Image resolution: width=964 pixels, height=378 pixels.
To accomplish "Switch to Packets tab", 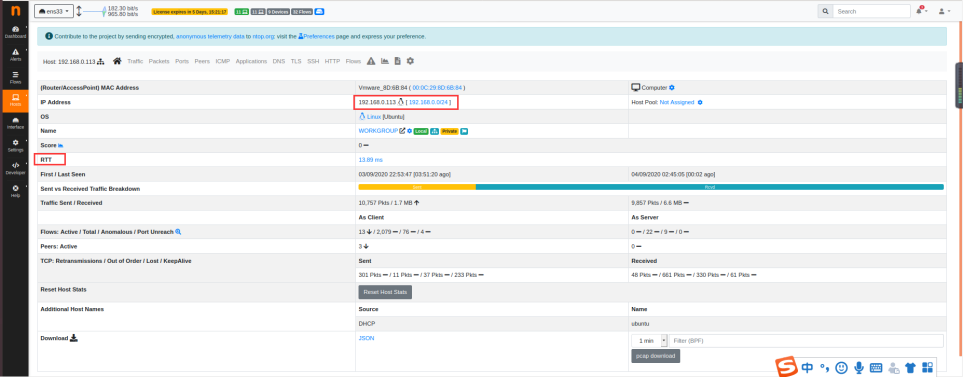I will tap(159, 61).
